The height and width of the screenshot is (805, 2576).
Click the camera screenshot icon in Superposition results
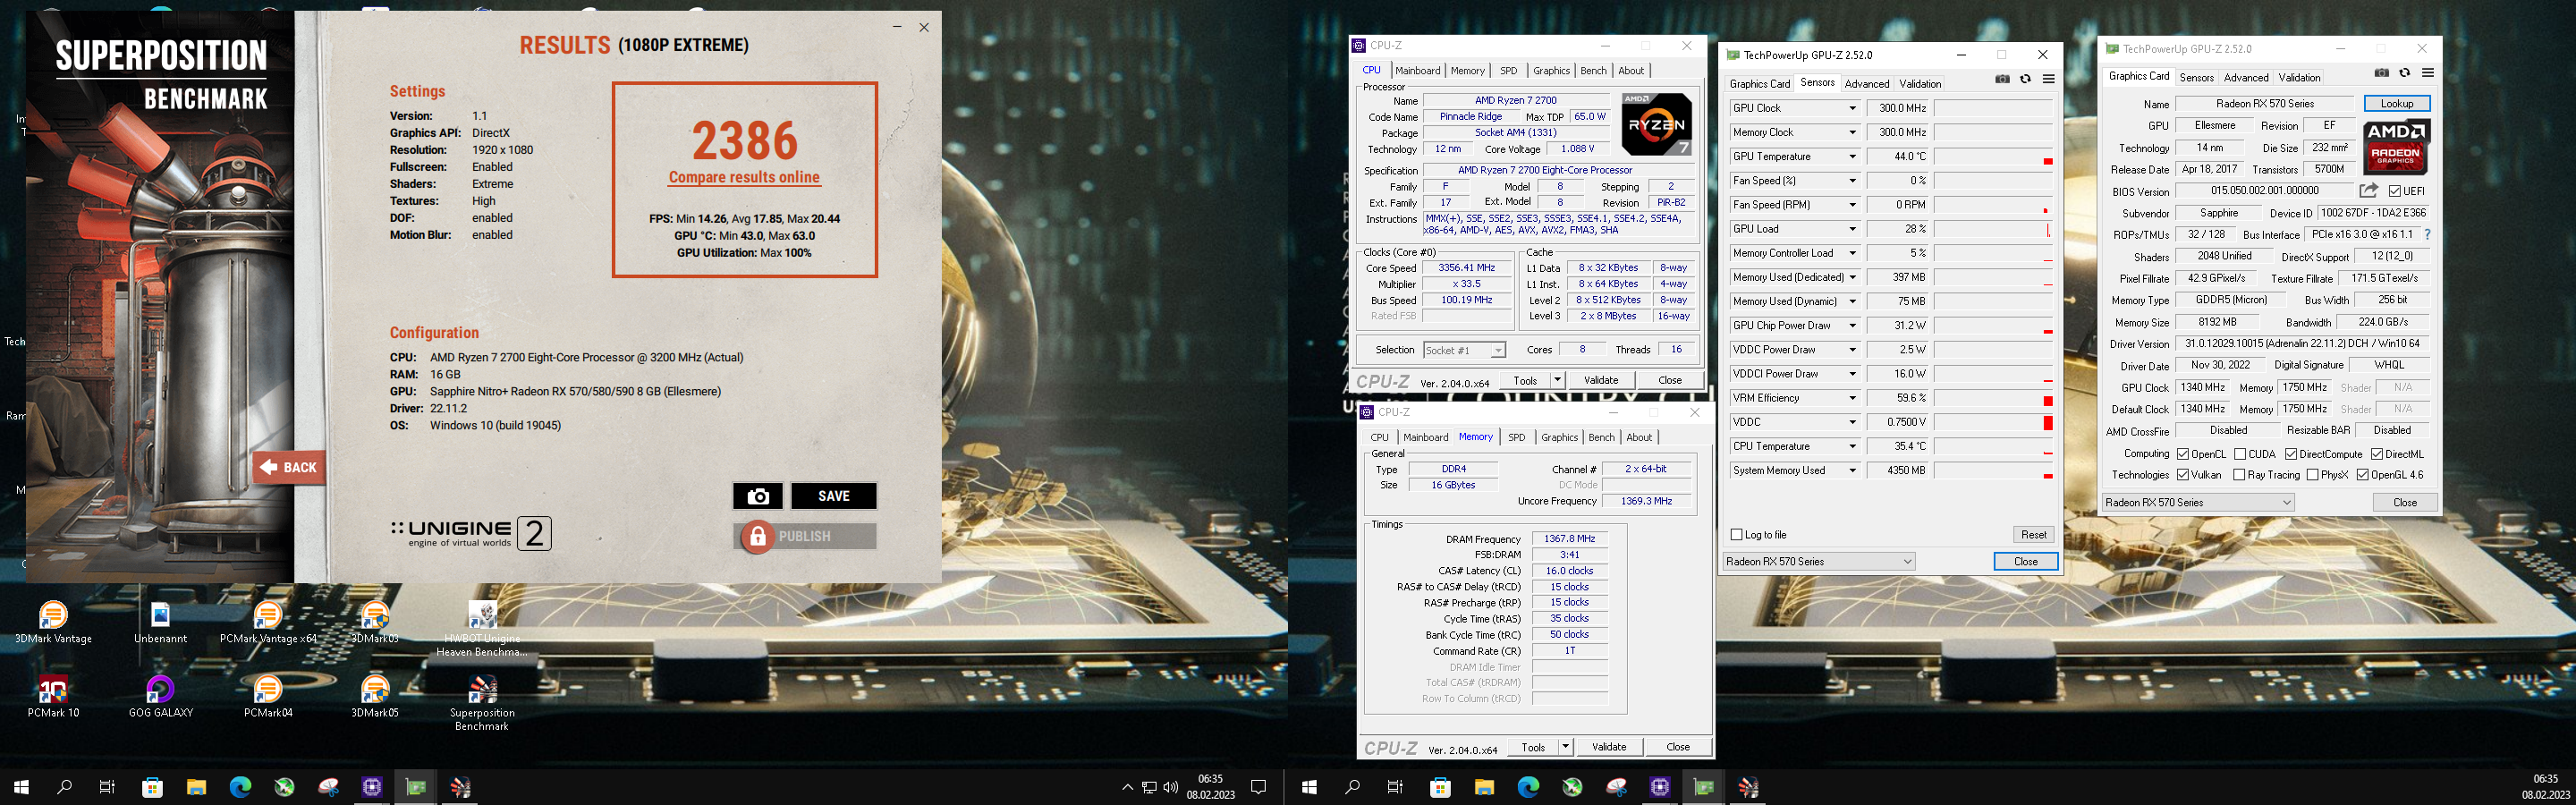[757, 496]
